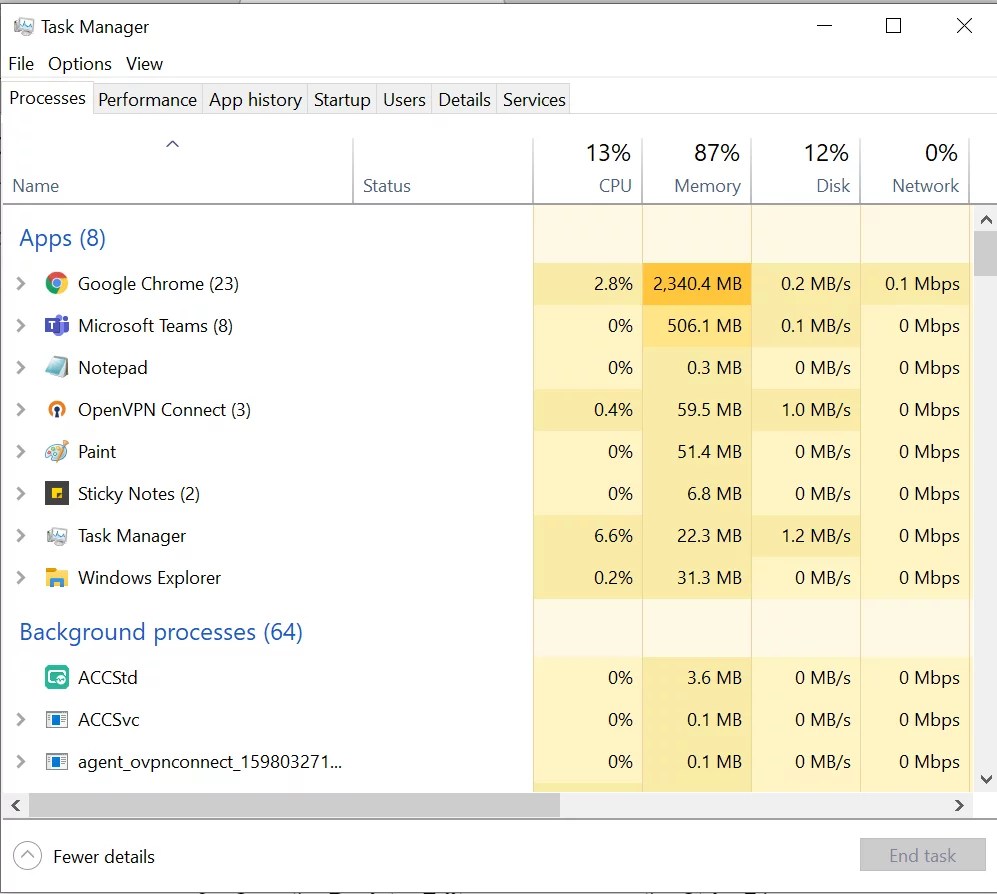Screen dimensions: 997x894
Task: Select the Google Chrome (23) process name
Action: click(x=158, y=284)
